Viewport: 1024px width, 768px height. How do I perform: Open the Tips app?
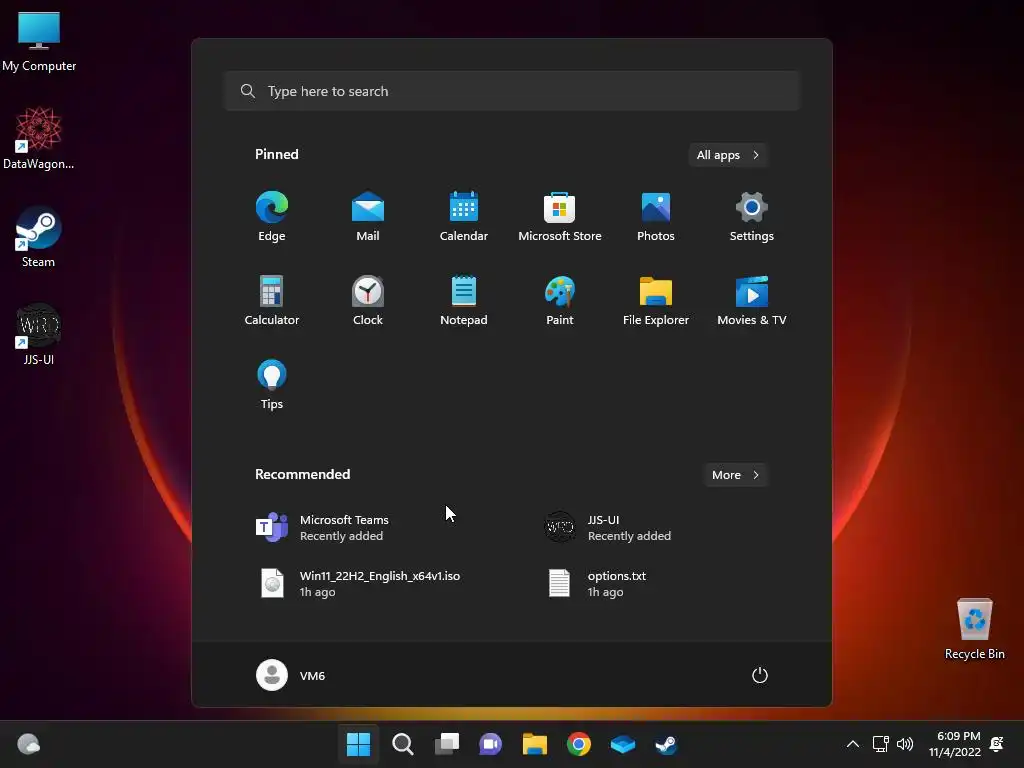tap(272, 385)
